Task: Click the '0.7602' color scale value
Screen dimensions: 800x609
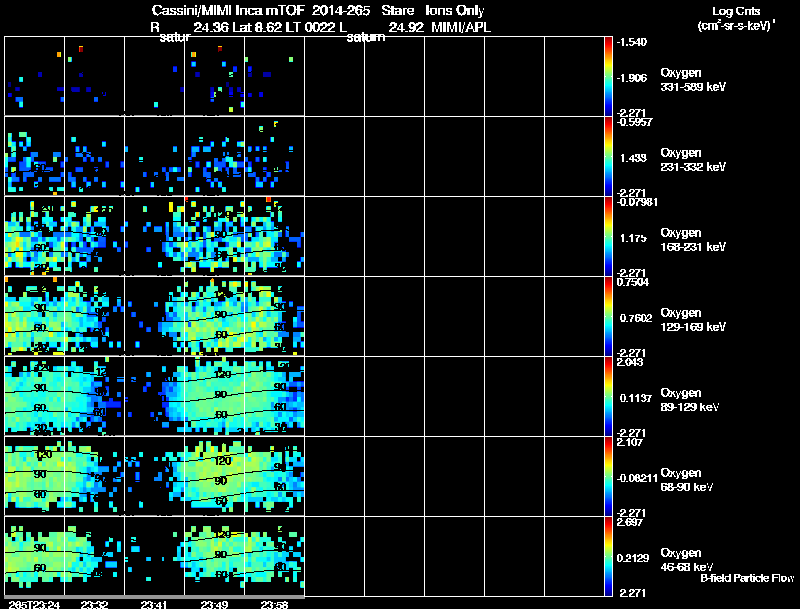Action: (636, 318)
